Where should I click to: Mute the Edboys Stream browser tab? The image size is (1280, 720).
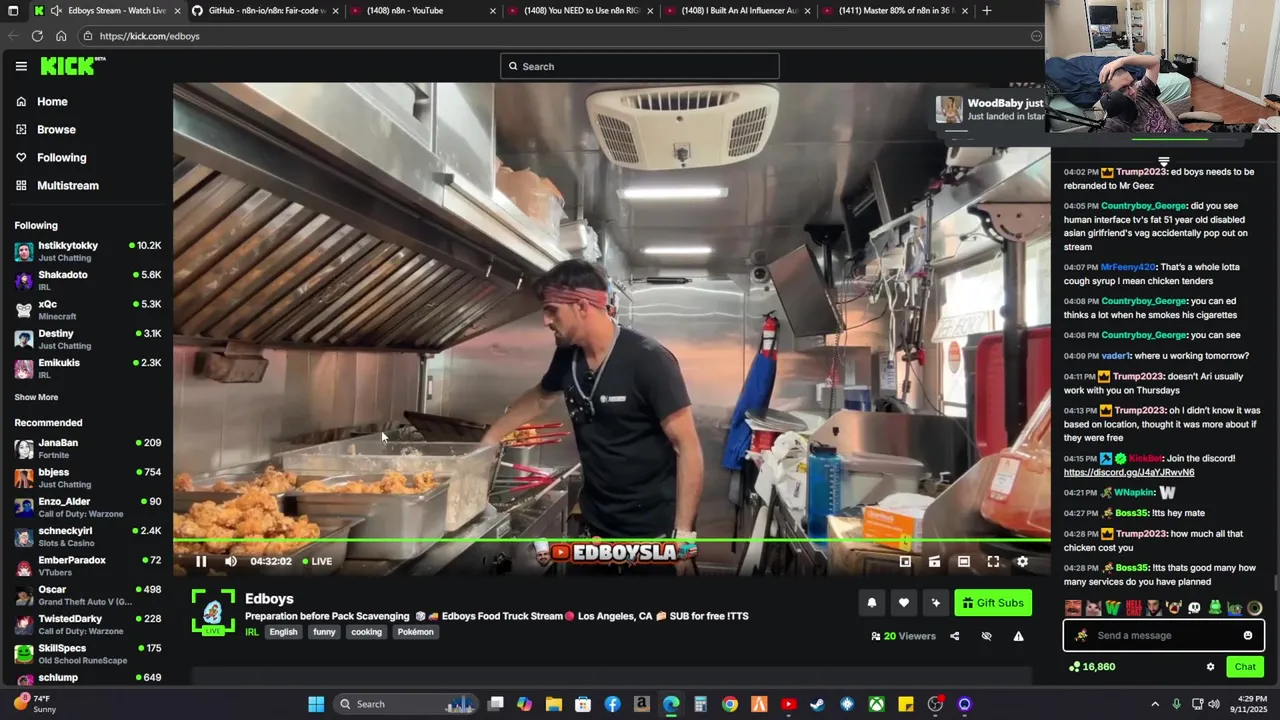point(57,11)
